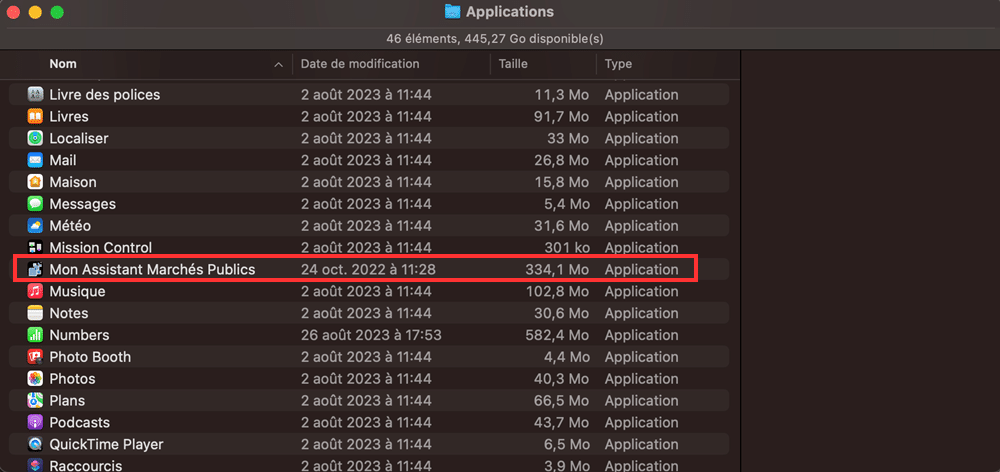Click the green Localiser app icon
This screenshot has height=472, width=1000.
coord(35,139)
